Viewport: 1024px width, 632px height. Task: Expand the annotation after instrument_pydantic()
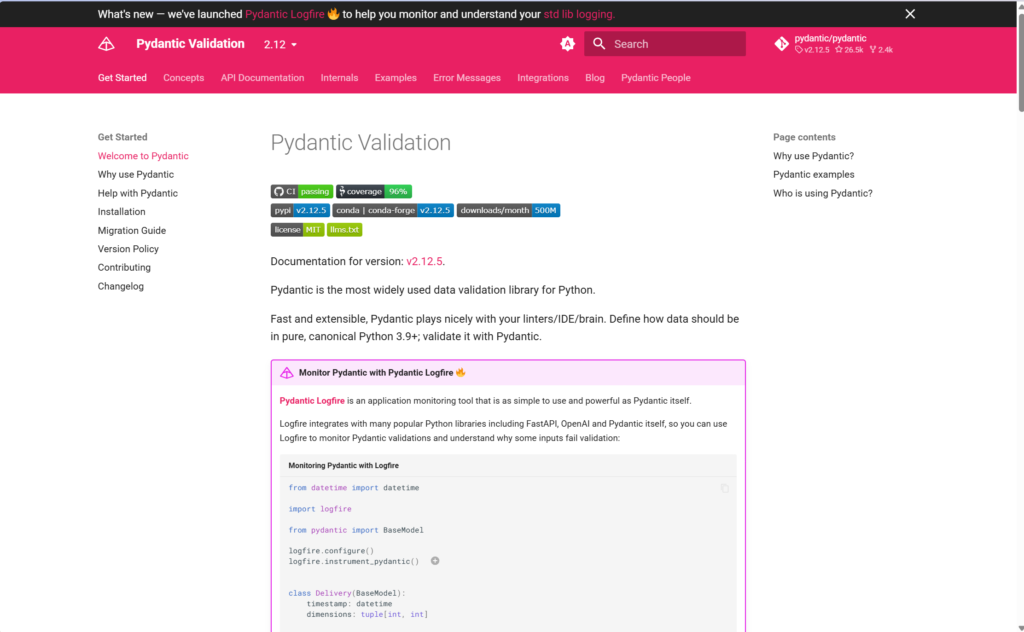[x=435, y=561]
